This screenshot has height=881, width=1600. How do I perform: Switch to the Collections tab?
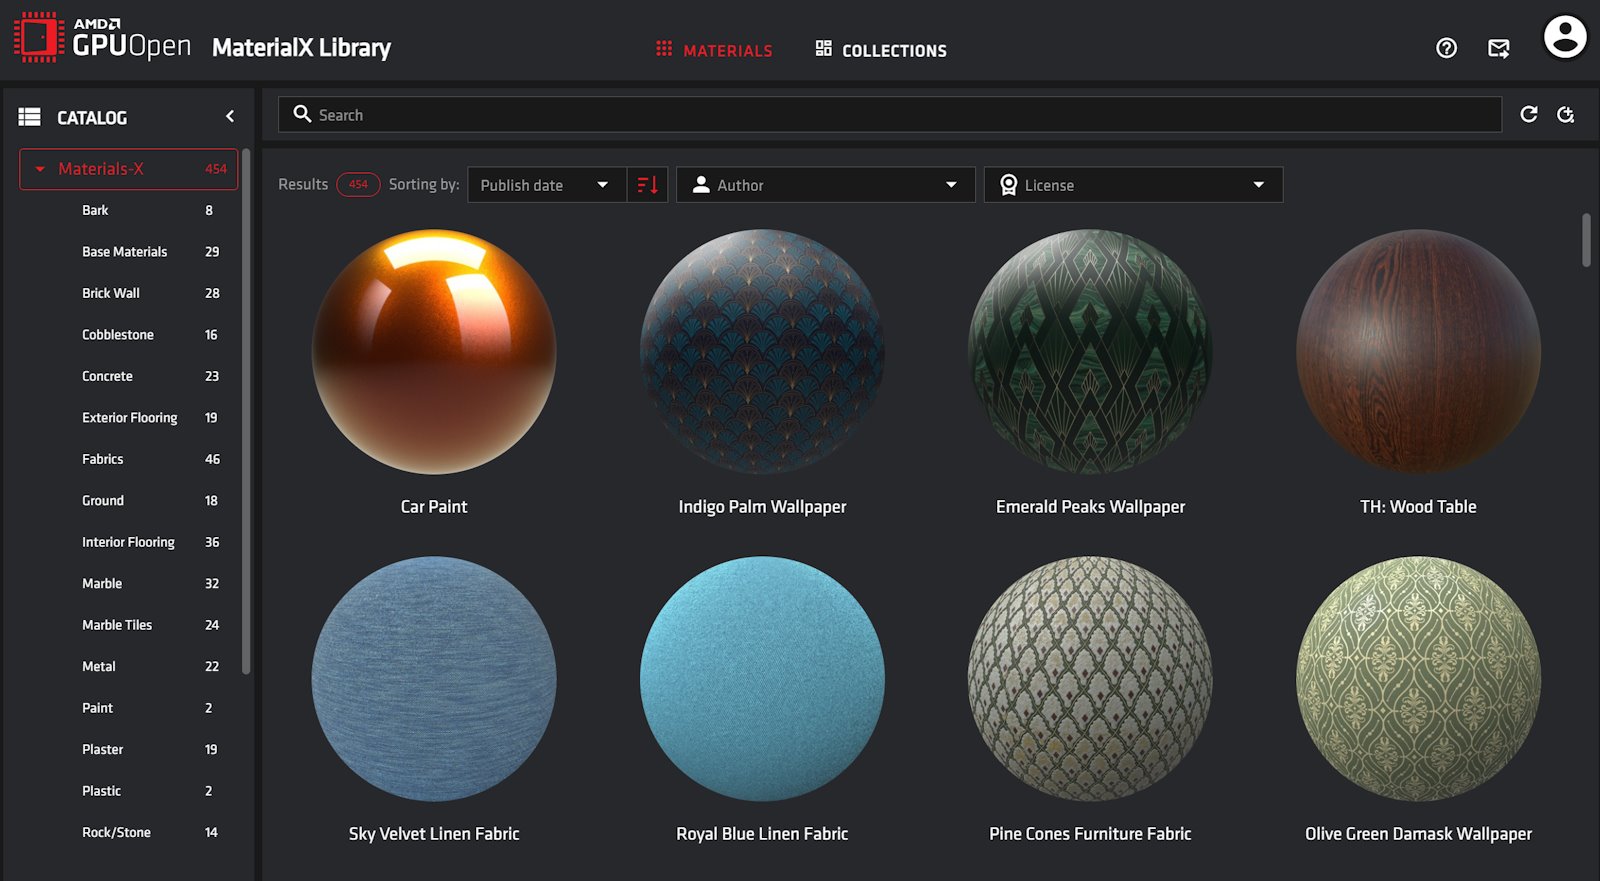[x=881, y=50]
